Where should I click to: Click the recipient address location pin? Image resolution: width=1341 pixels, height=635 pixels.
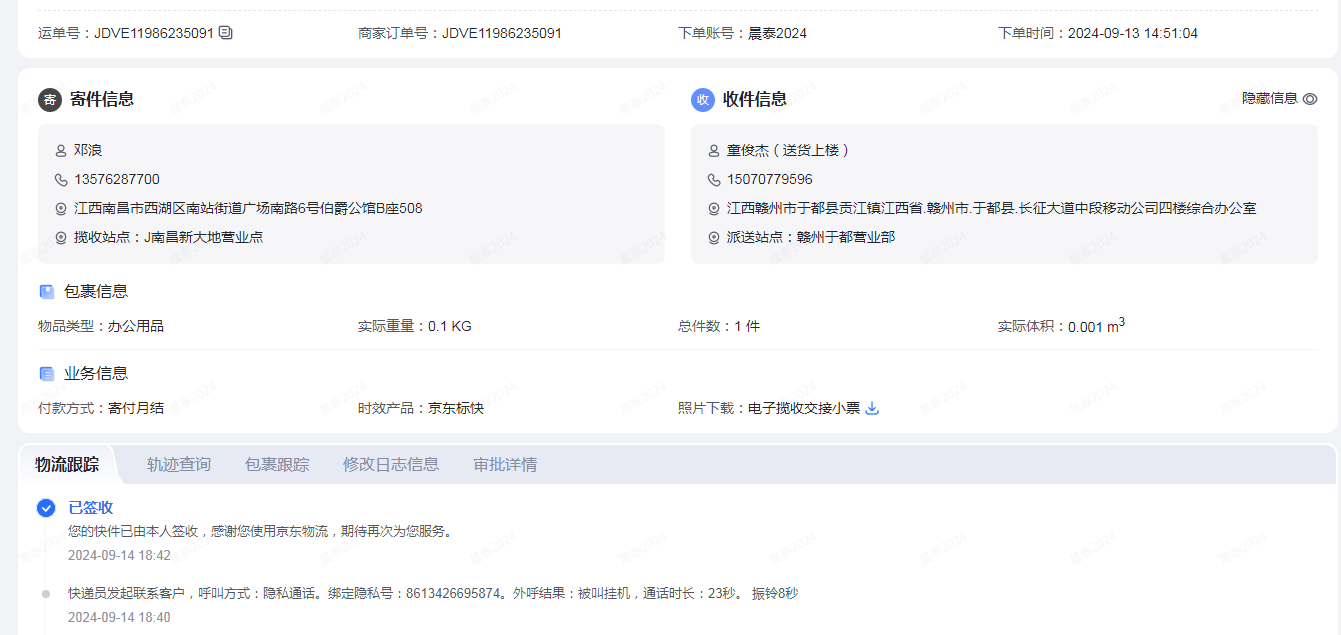click(x=714, y=209)
